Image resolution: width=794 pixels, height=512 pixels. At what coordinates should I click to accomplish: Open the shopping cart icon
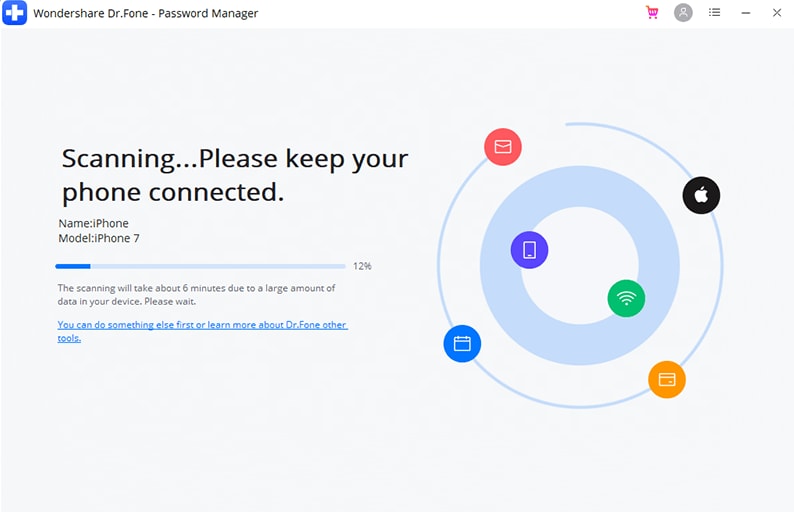tap(652, 12)
